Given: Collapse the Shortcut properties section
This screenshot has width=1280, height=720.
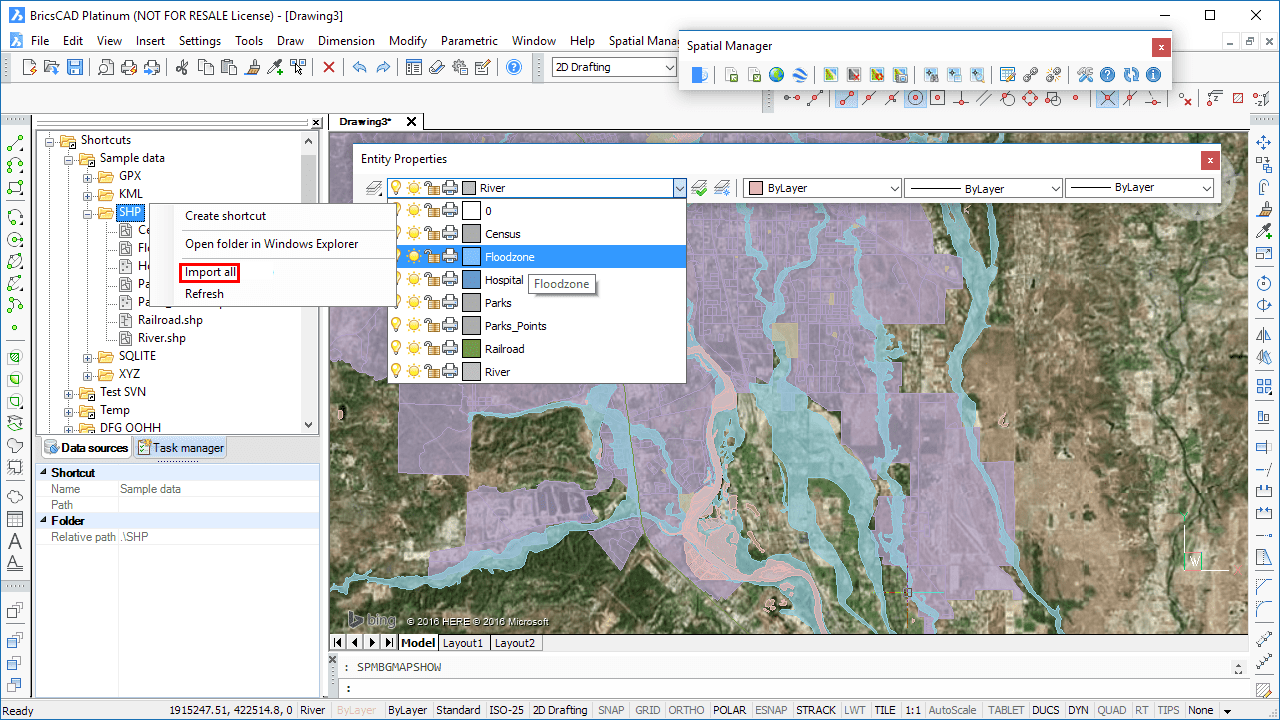Looking at the screenshot, I should click(x=43, y=472).
